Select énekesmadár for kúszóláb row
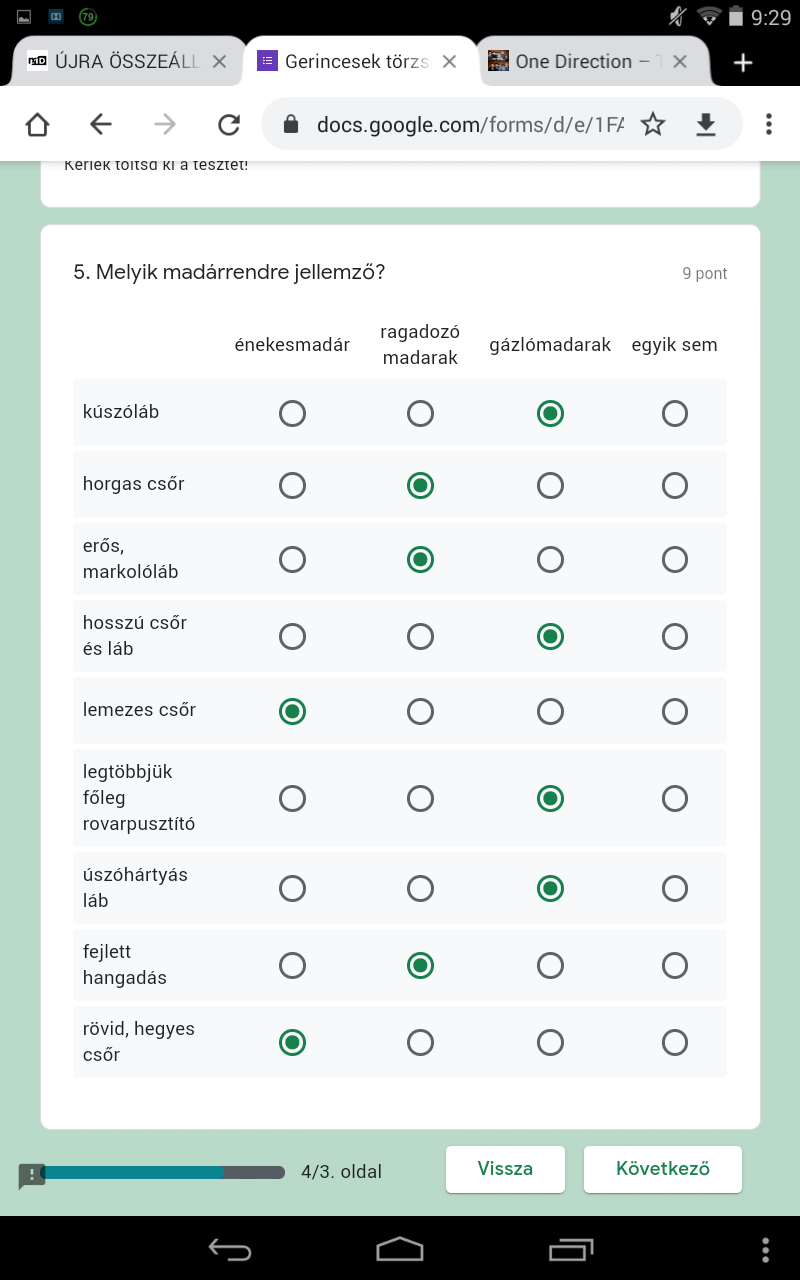 pos(292,413)
